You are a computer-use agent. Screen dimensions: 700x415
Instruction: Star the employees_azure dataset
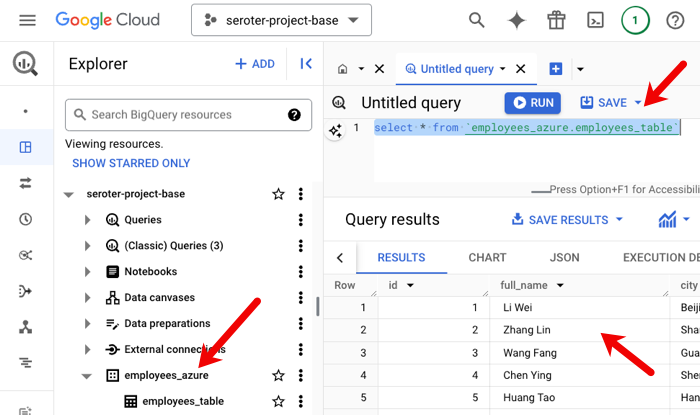point(279,376)
